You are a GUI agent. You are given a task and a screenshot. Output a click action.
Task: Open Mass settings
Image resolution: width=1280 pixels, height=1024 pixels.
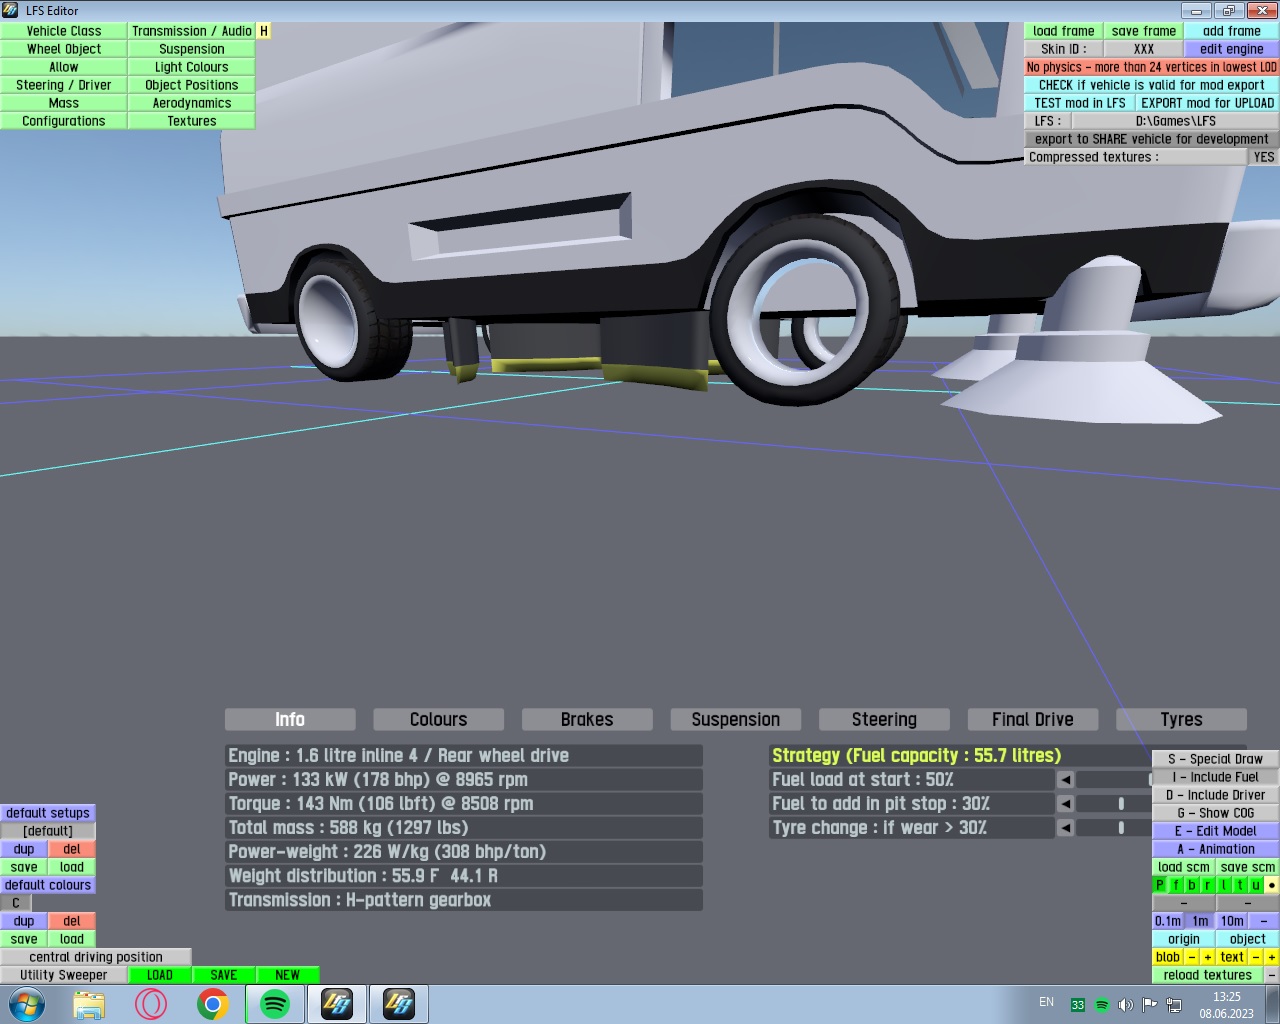[x=64, y=103]
